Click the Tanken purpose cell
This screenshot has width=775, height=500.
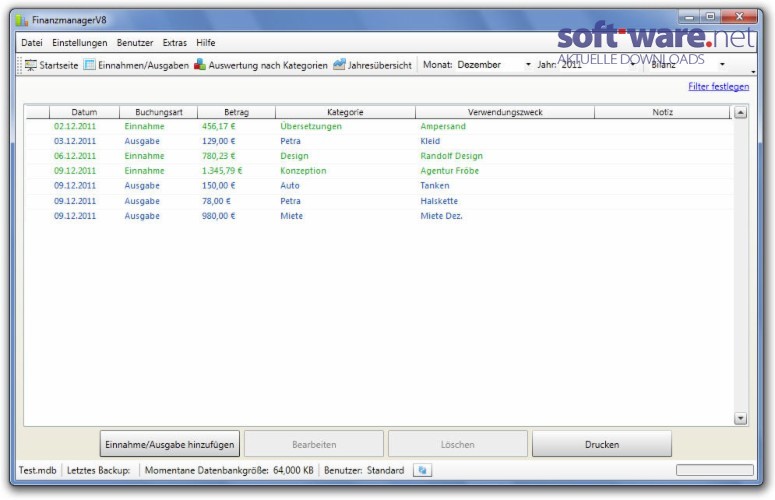pos(434,186)
